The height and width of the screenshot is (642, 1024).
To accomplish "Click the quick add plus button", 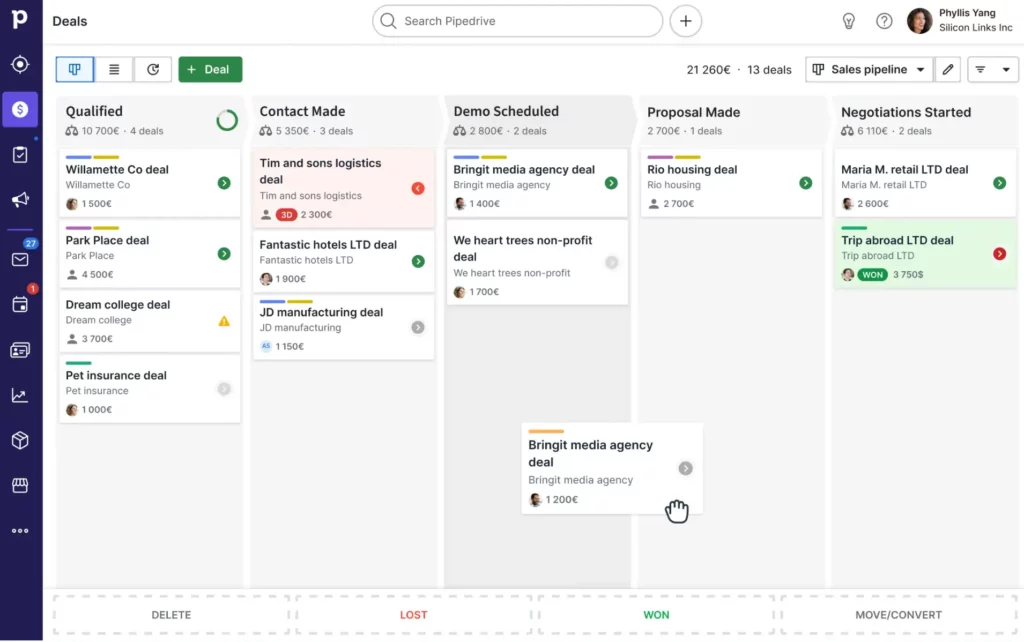I will (x=685, y=21).
